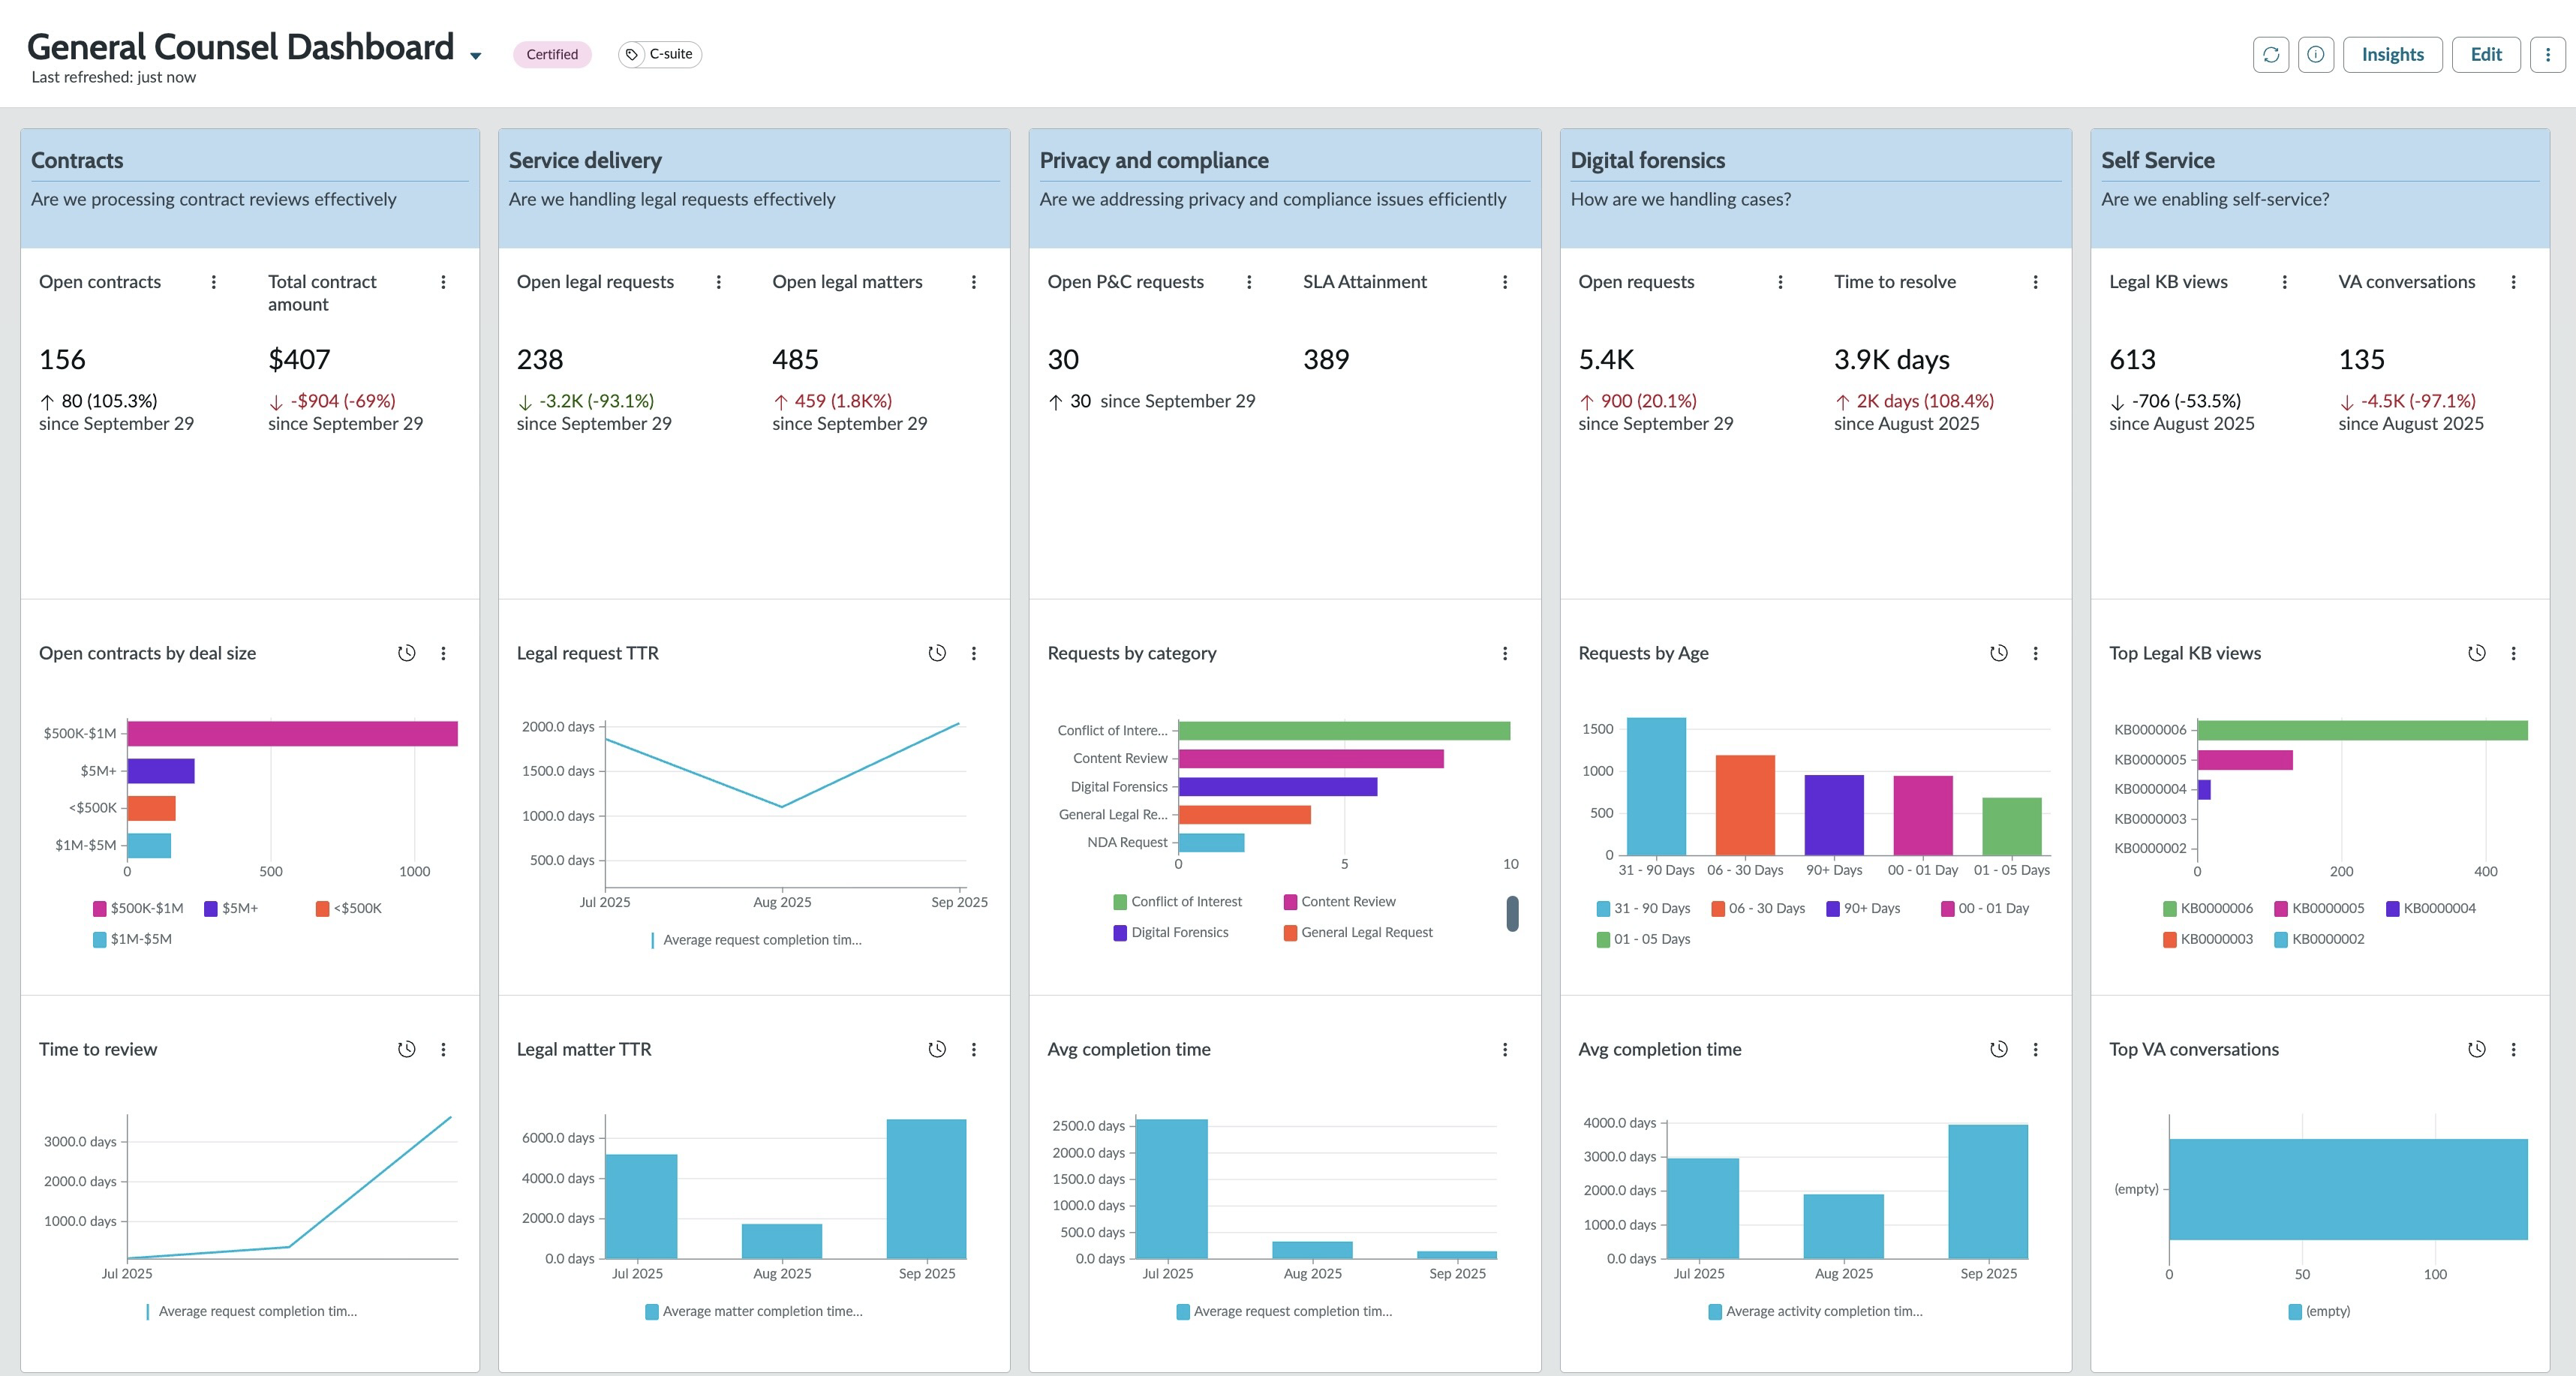Show history for Open contracts by deal size
2576x1376 pixels.
click(x=407, y=653)
